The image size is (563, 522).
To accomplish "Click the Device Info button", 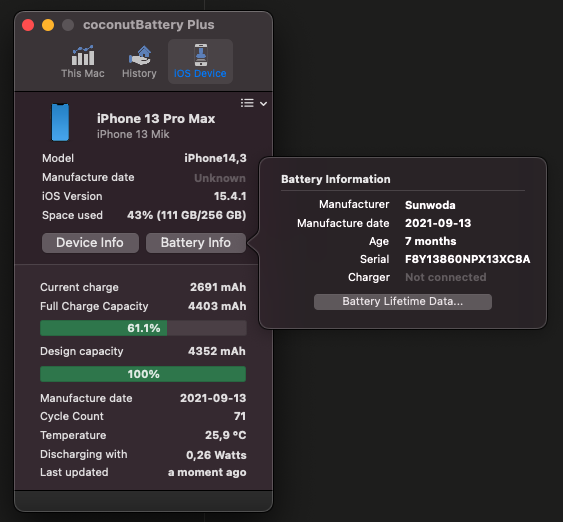I will (x=90, y=243).
